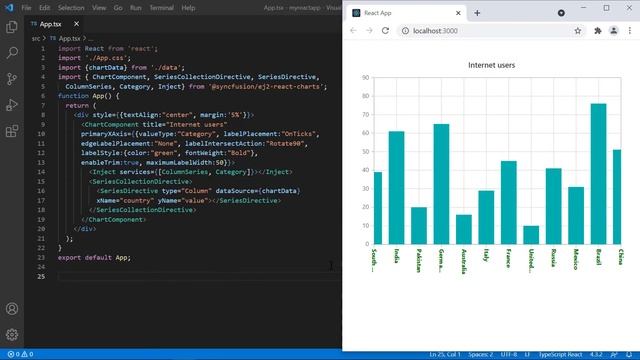Minimize the browser window
This screenshot has height=360, width=640.
pos(583,8)
